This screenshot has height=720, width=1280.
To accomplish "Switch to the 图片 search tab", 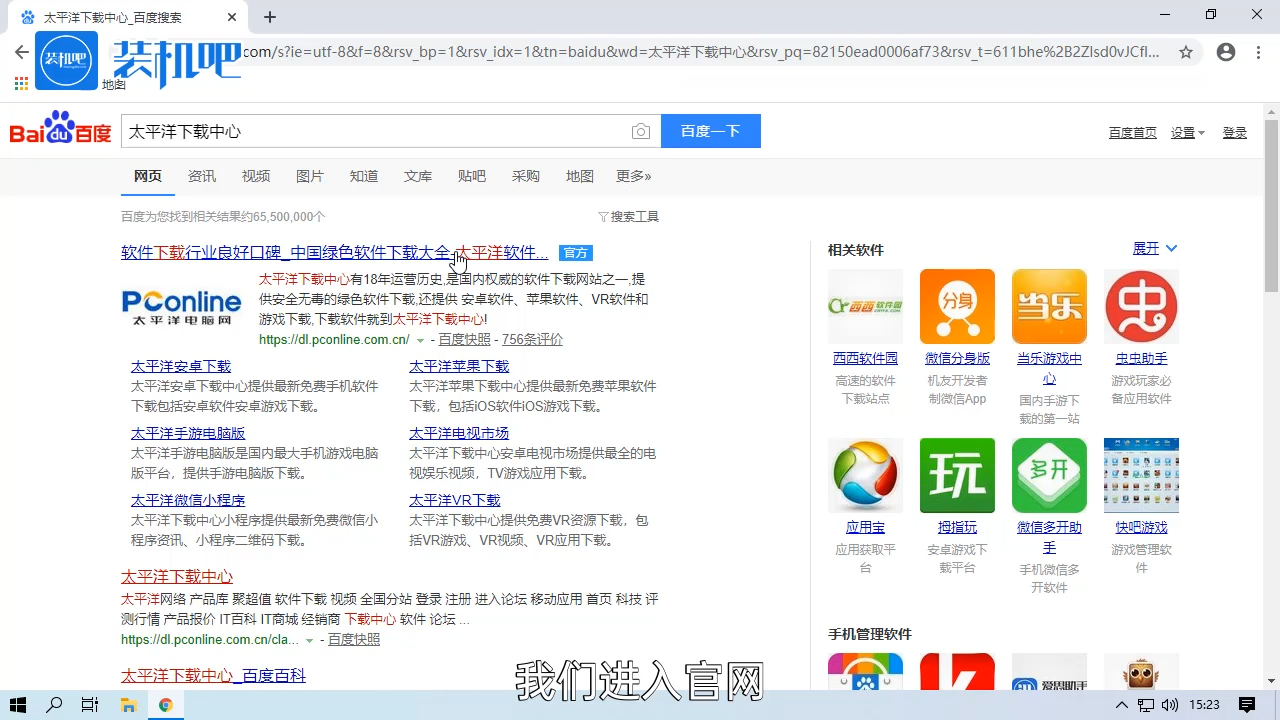I will pyautogui.click(x=310, y=176).
